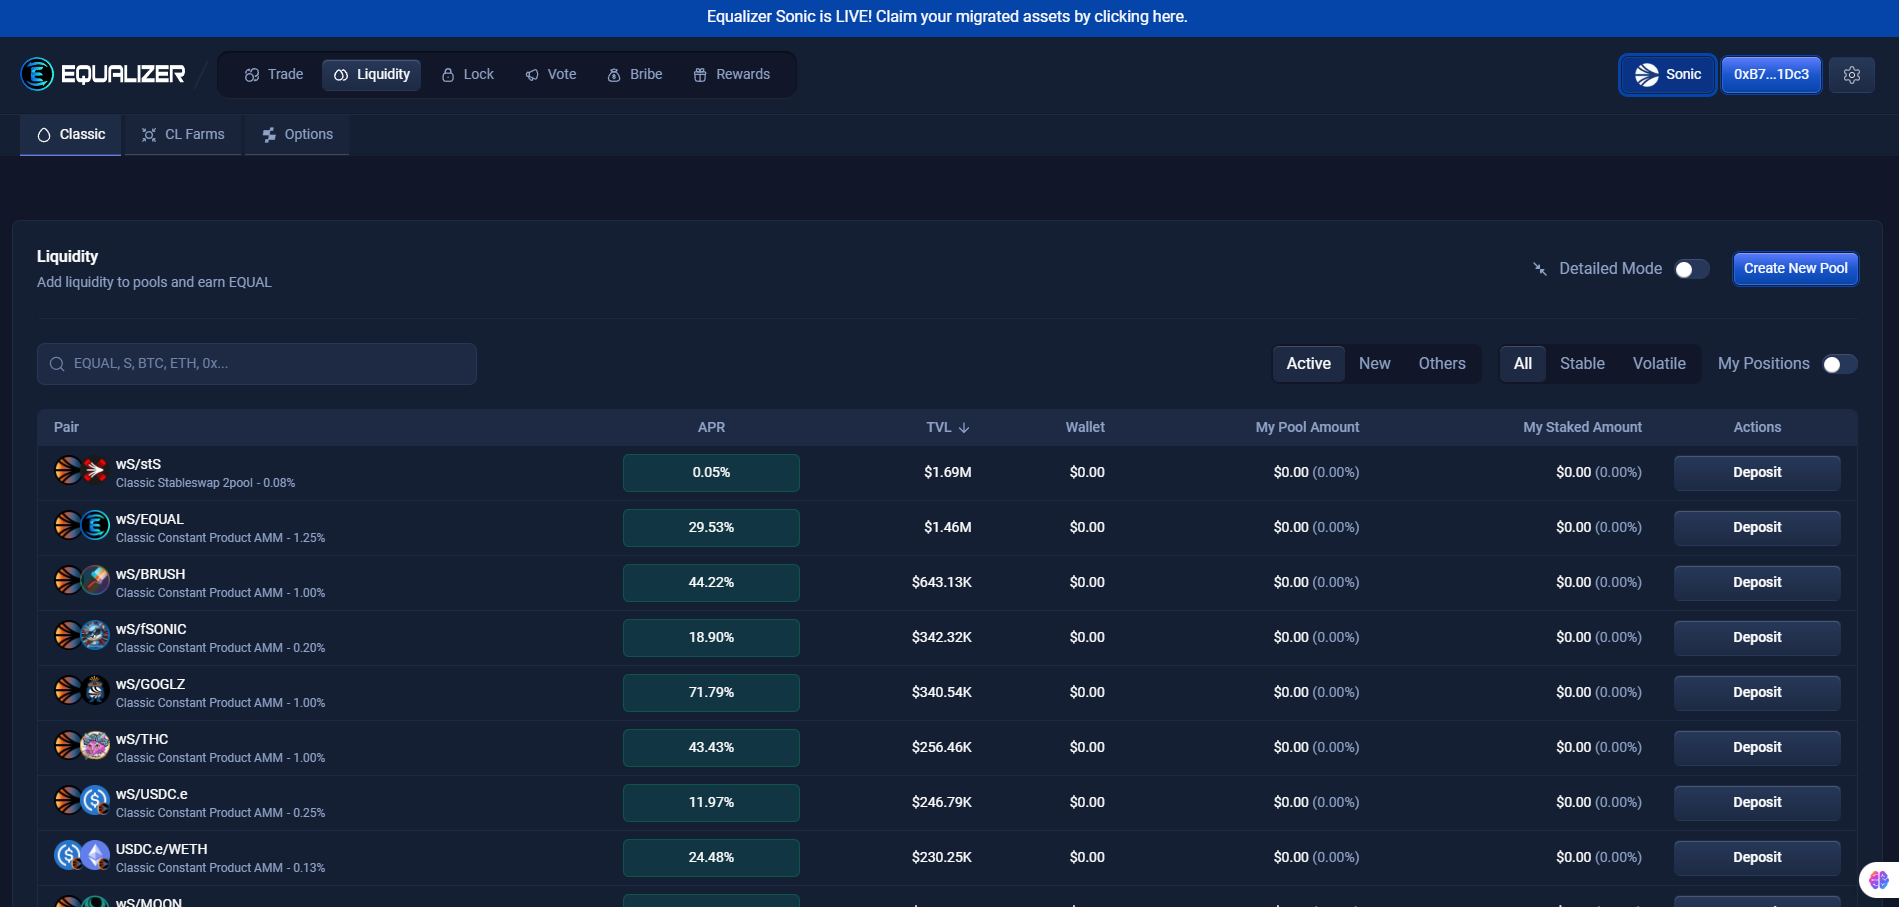Click the 0.05% APR cell
The width and height of the screenshot is (1899, 907).
pos(711,473)
